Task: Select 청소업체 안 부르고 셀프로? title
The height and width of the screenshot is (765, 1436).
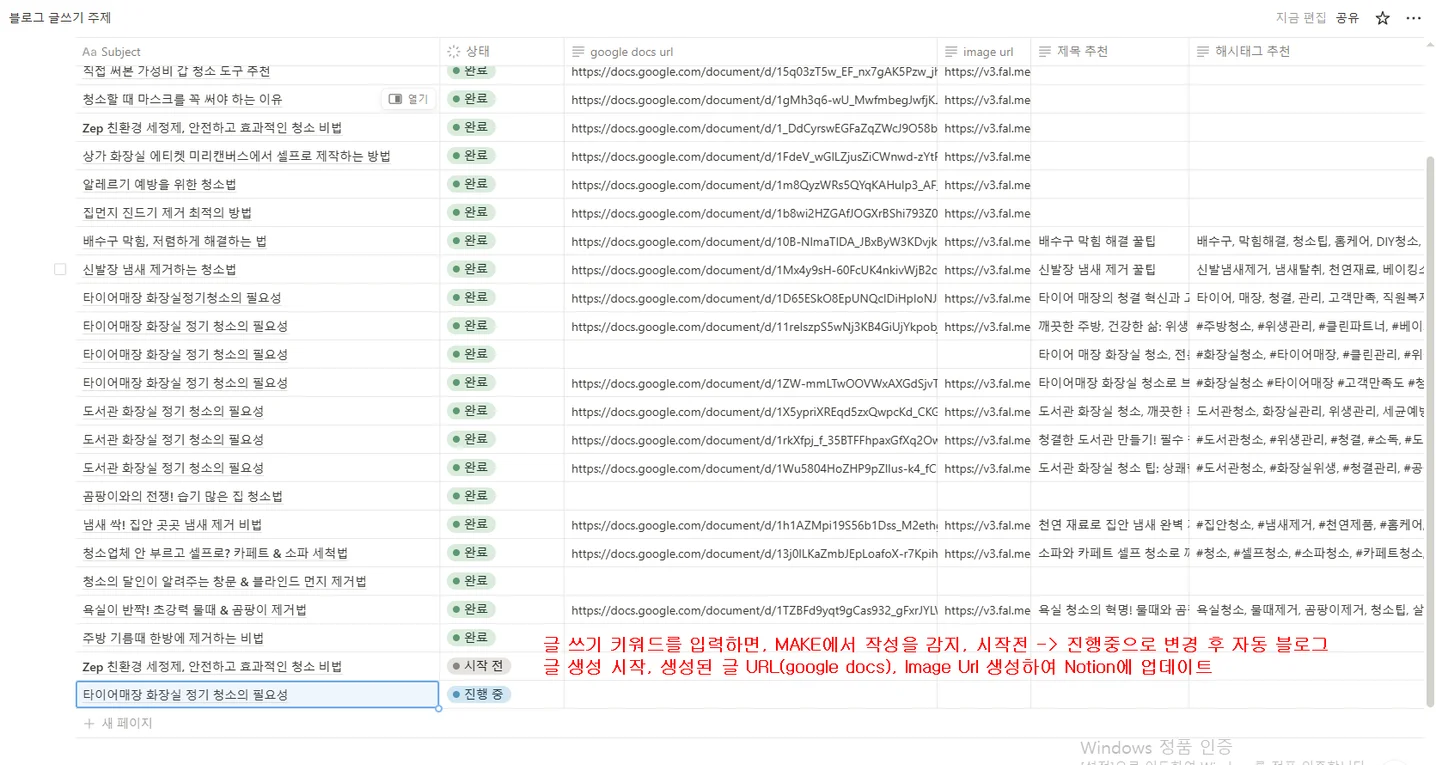Action: 215,553
